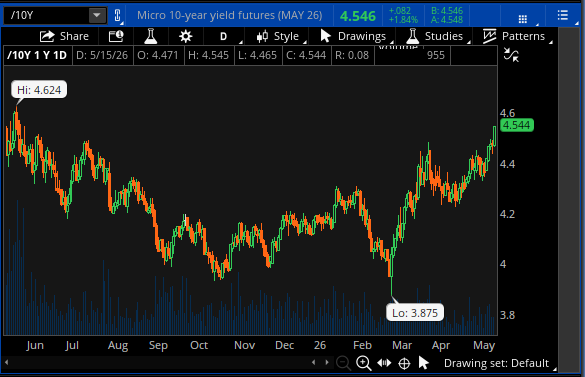Click the 4.2 price axis label
Screen dimensions: 585x377
[507, 214]
